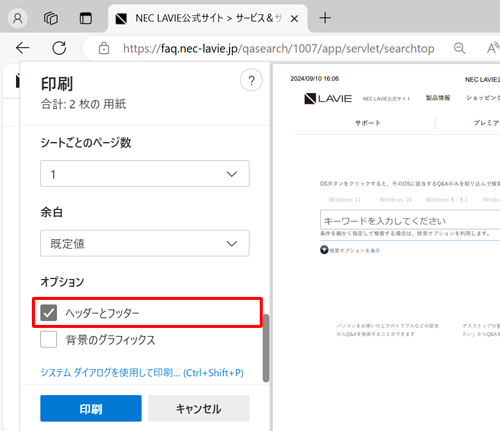Viewport: 500px width, 431px height.
Task: Click the zoom magnifier icon in address bar
Action: (460, 48)
